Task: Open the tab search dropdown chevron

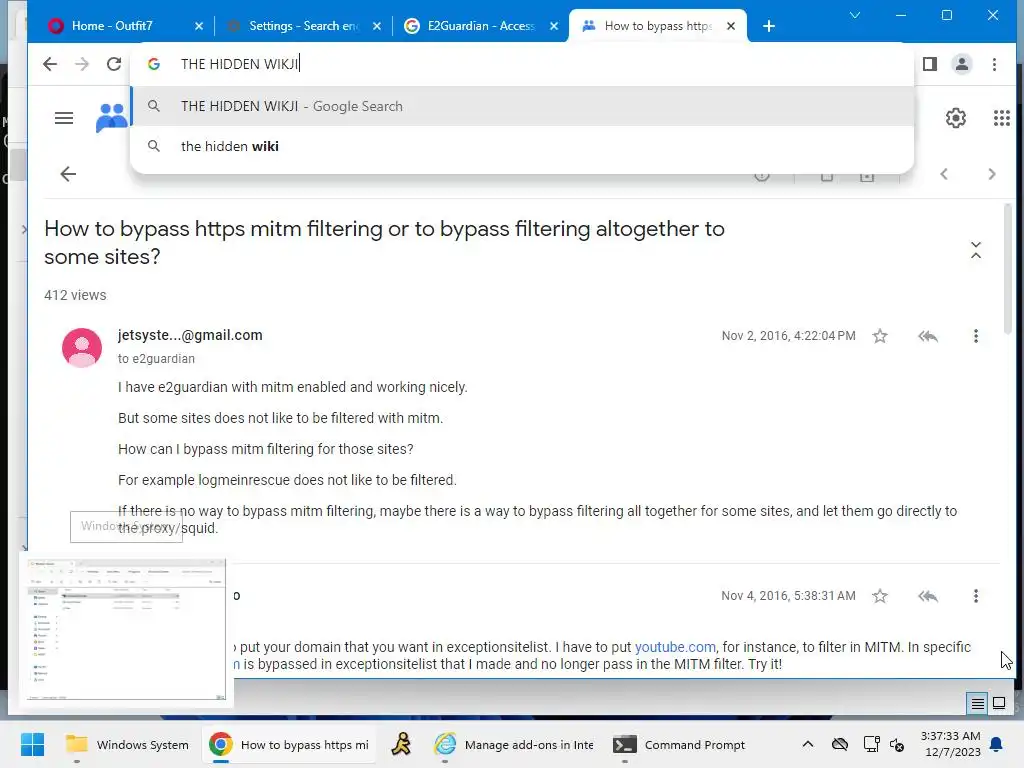Action: click(x=854, y=15)
